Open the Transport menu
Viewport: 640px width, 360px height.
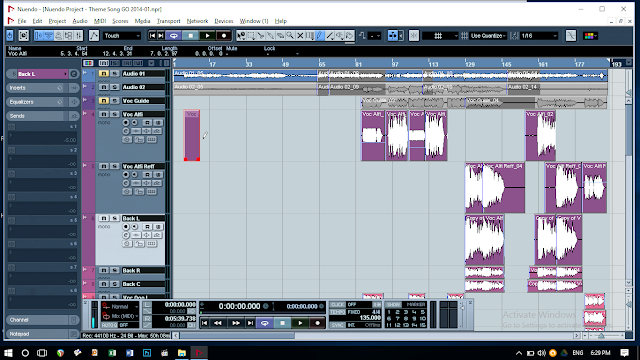tap(169, 21)
